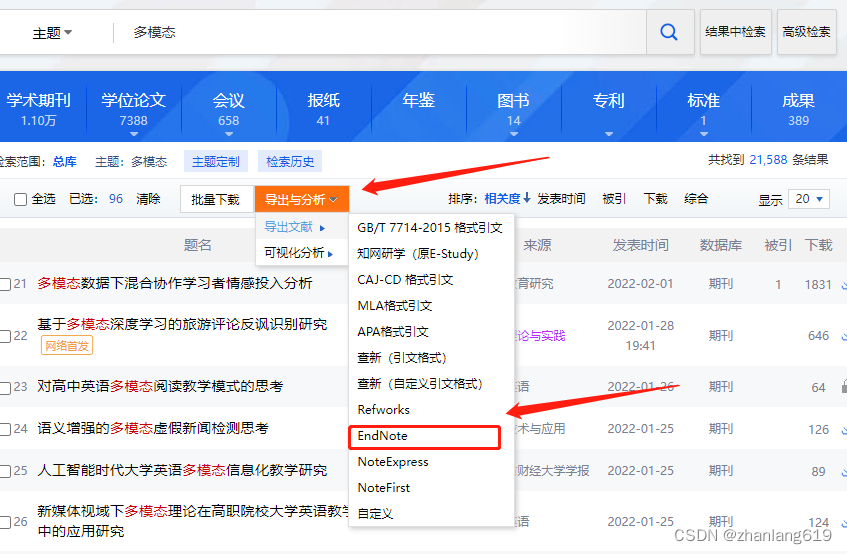Choose NoteExpress export option

click(x=393, y=462)
